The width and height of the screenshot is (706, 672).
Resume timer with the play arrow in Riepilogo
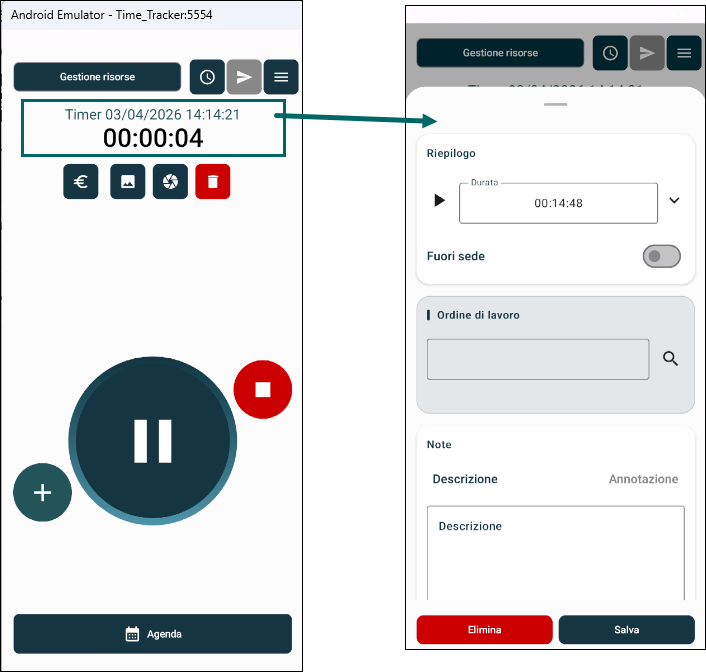pos(439,200)
